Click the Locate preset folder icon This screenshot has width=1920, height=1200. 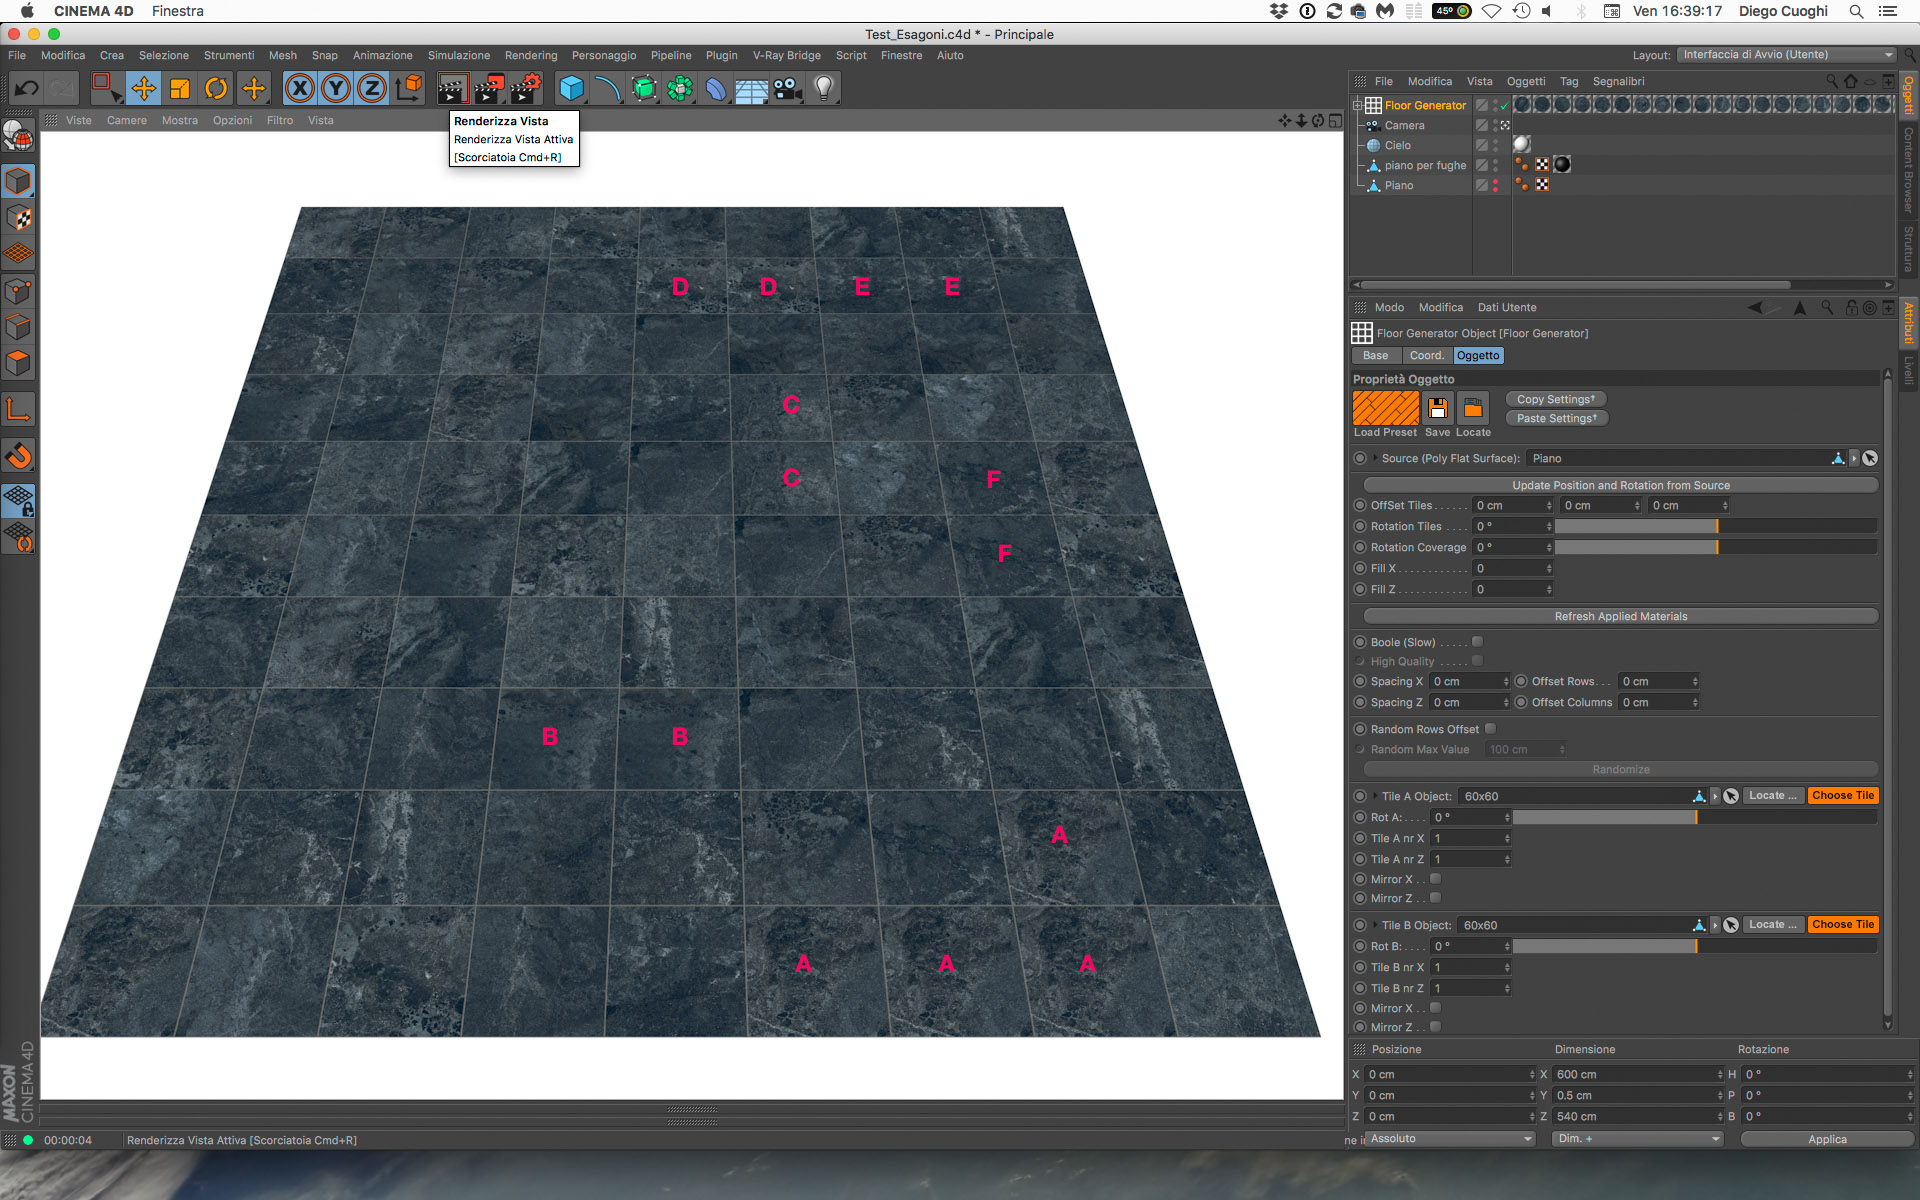coord(1473,408)
